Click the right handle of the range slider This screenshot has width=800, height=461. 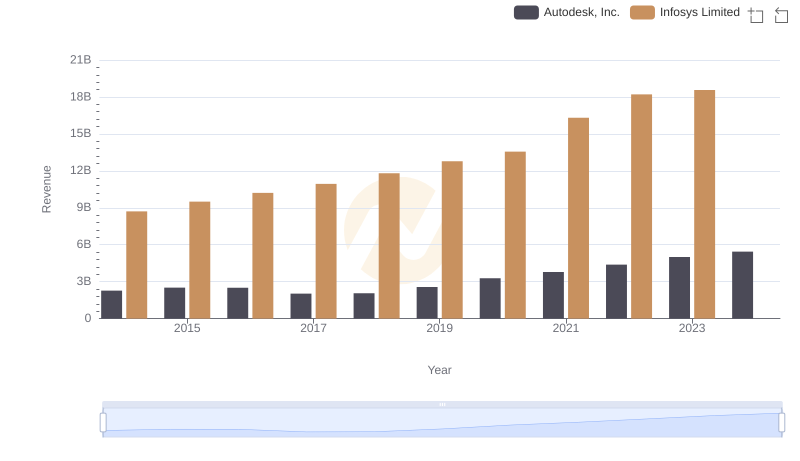pos(781,423)
